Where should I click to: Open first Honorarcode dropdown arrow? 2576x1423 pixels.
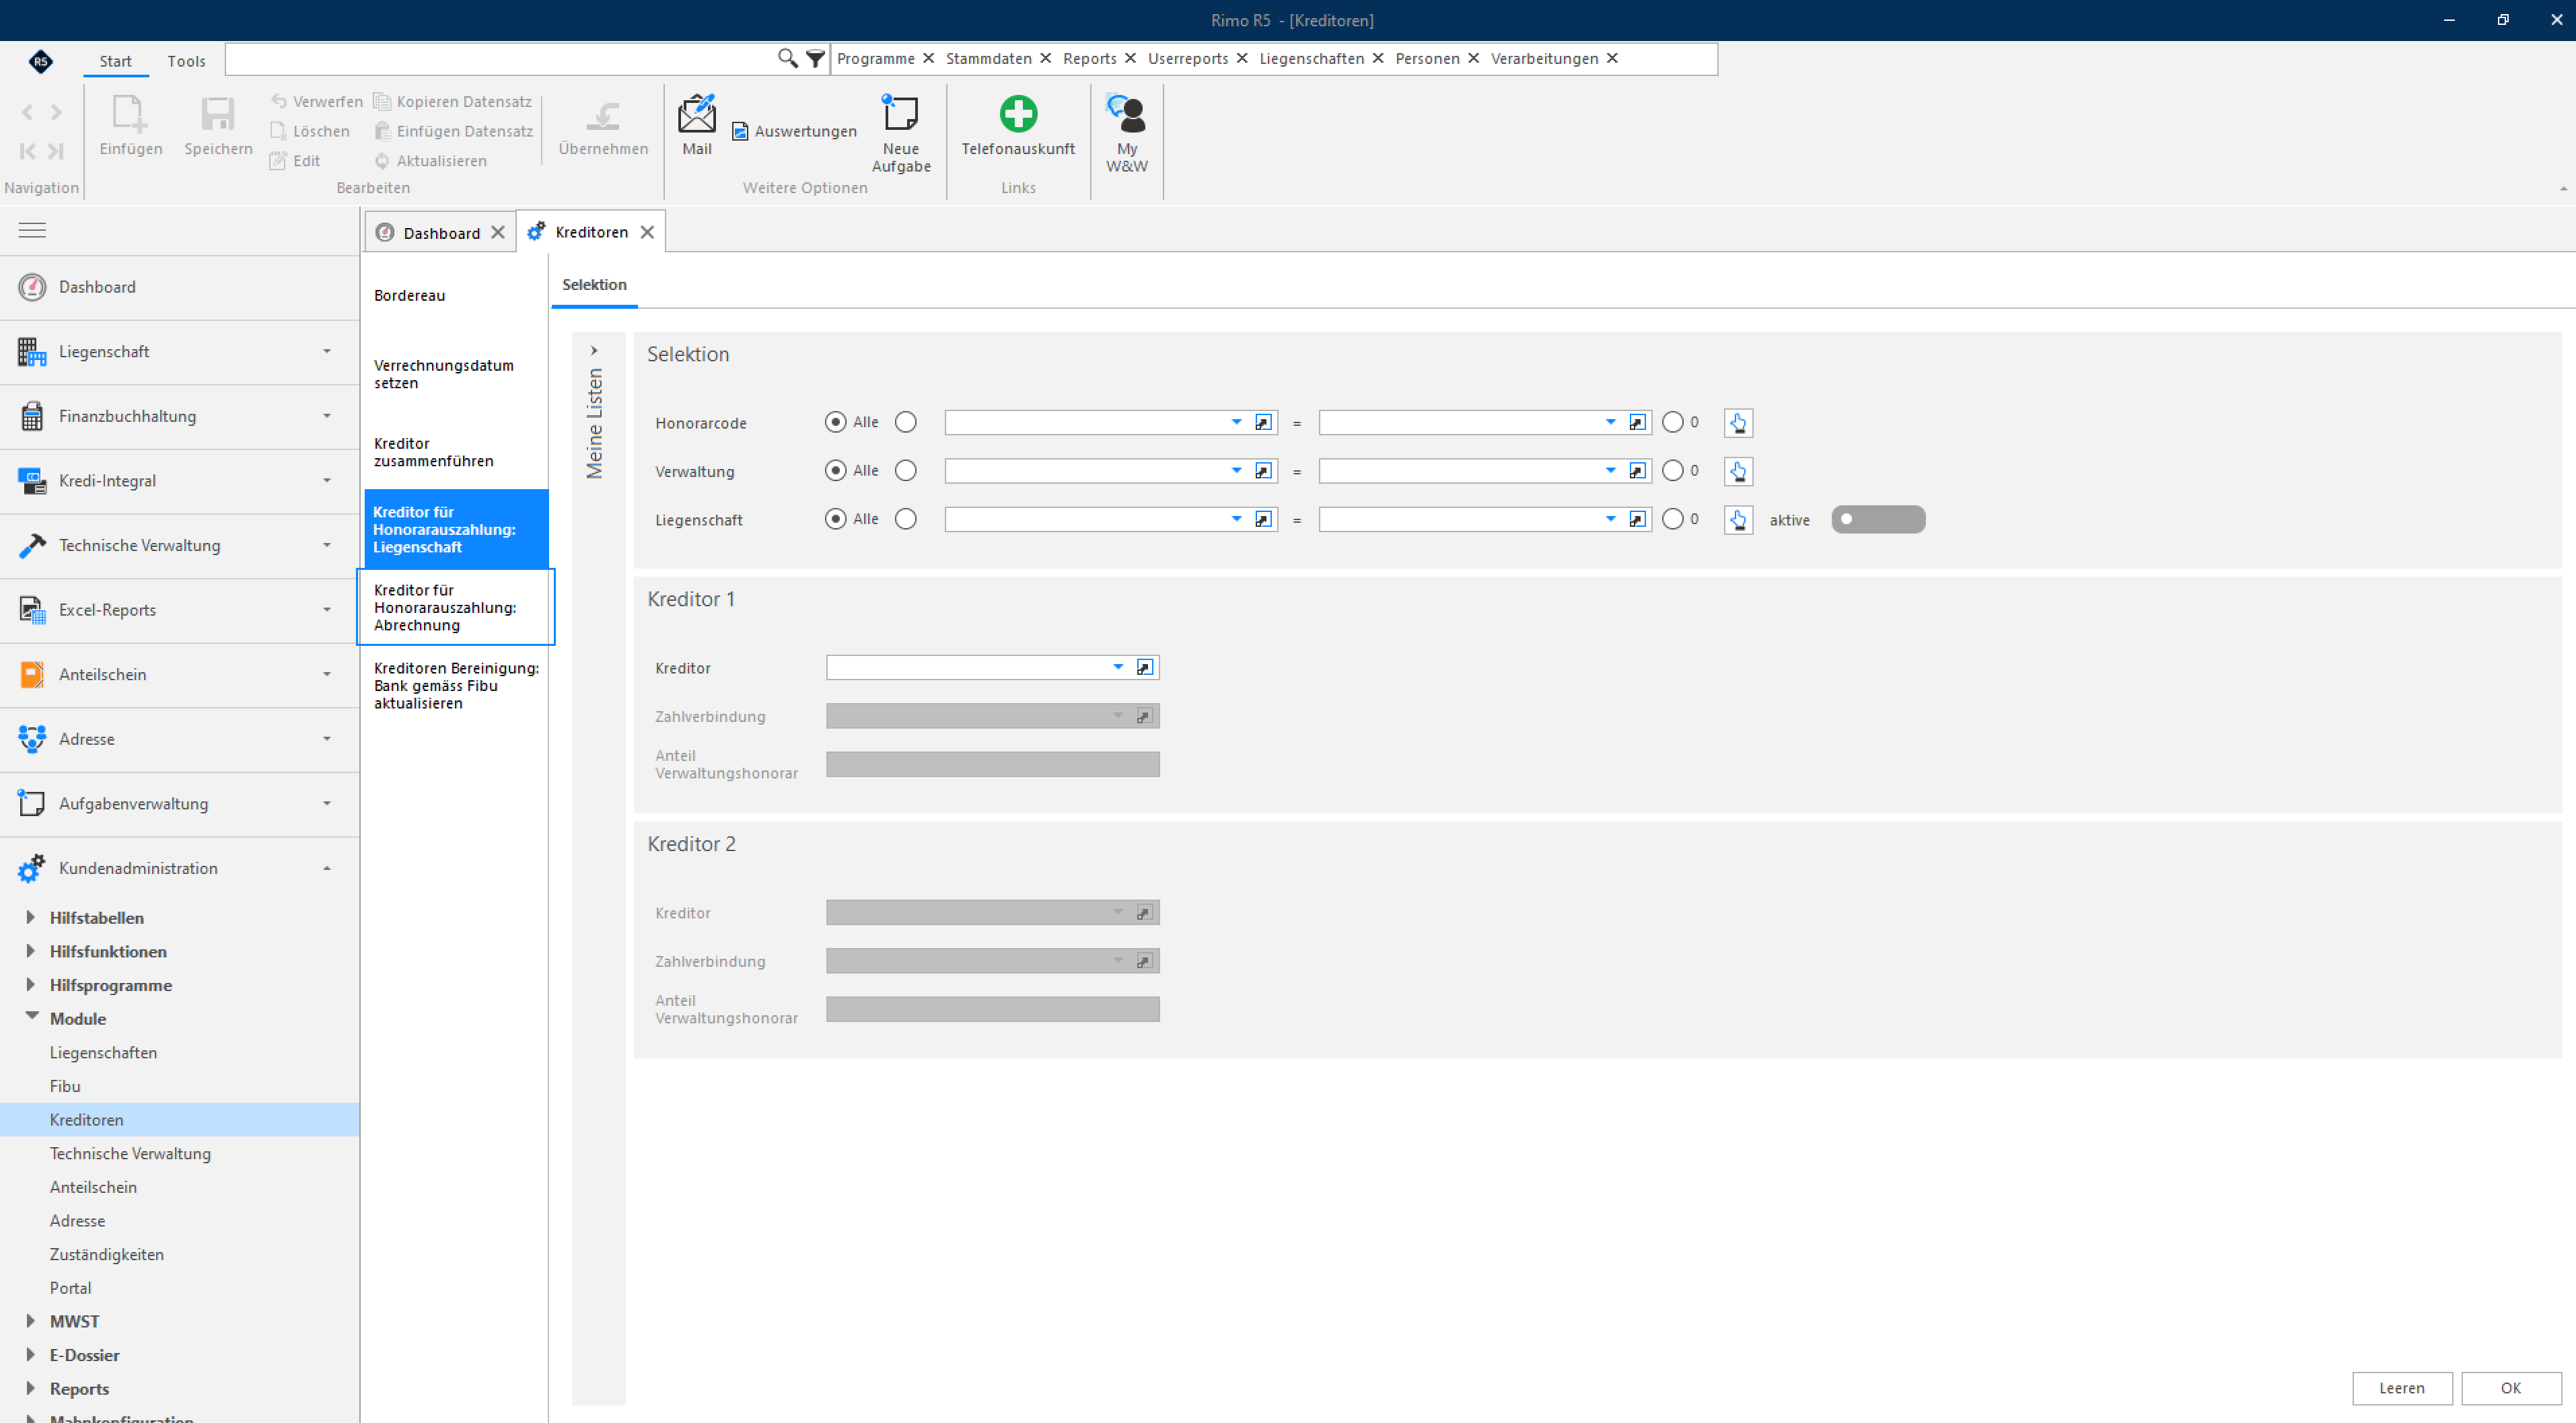[x=1236, y=422]
